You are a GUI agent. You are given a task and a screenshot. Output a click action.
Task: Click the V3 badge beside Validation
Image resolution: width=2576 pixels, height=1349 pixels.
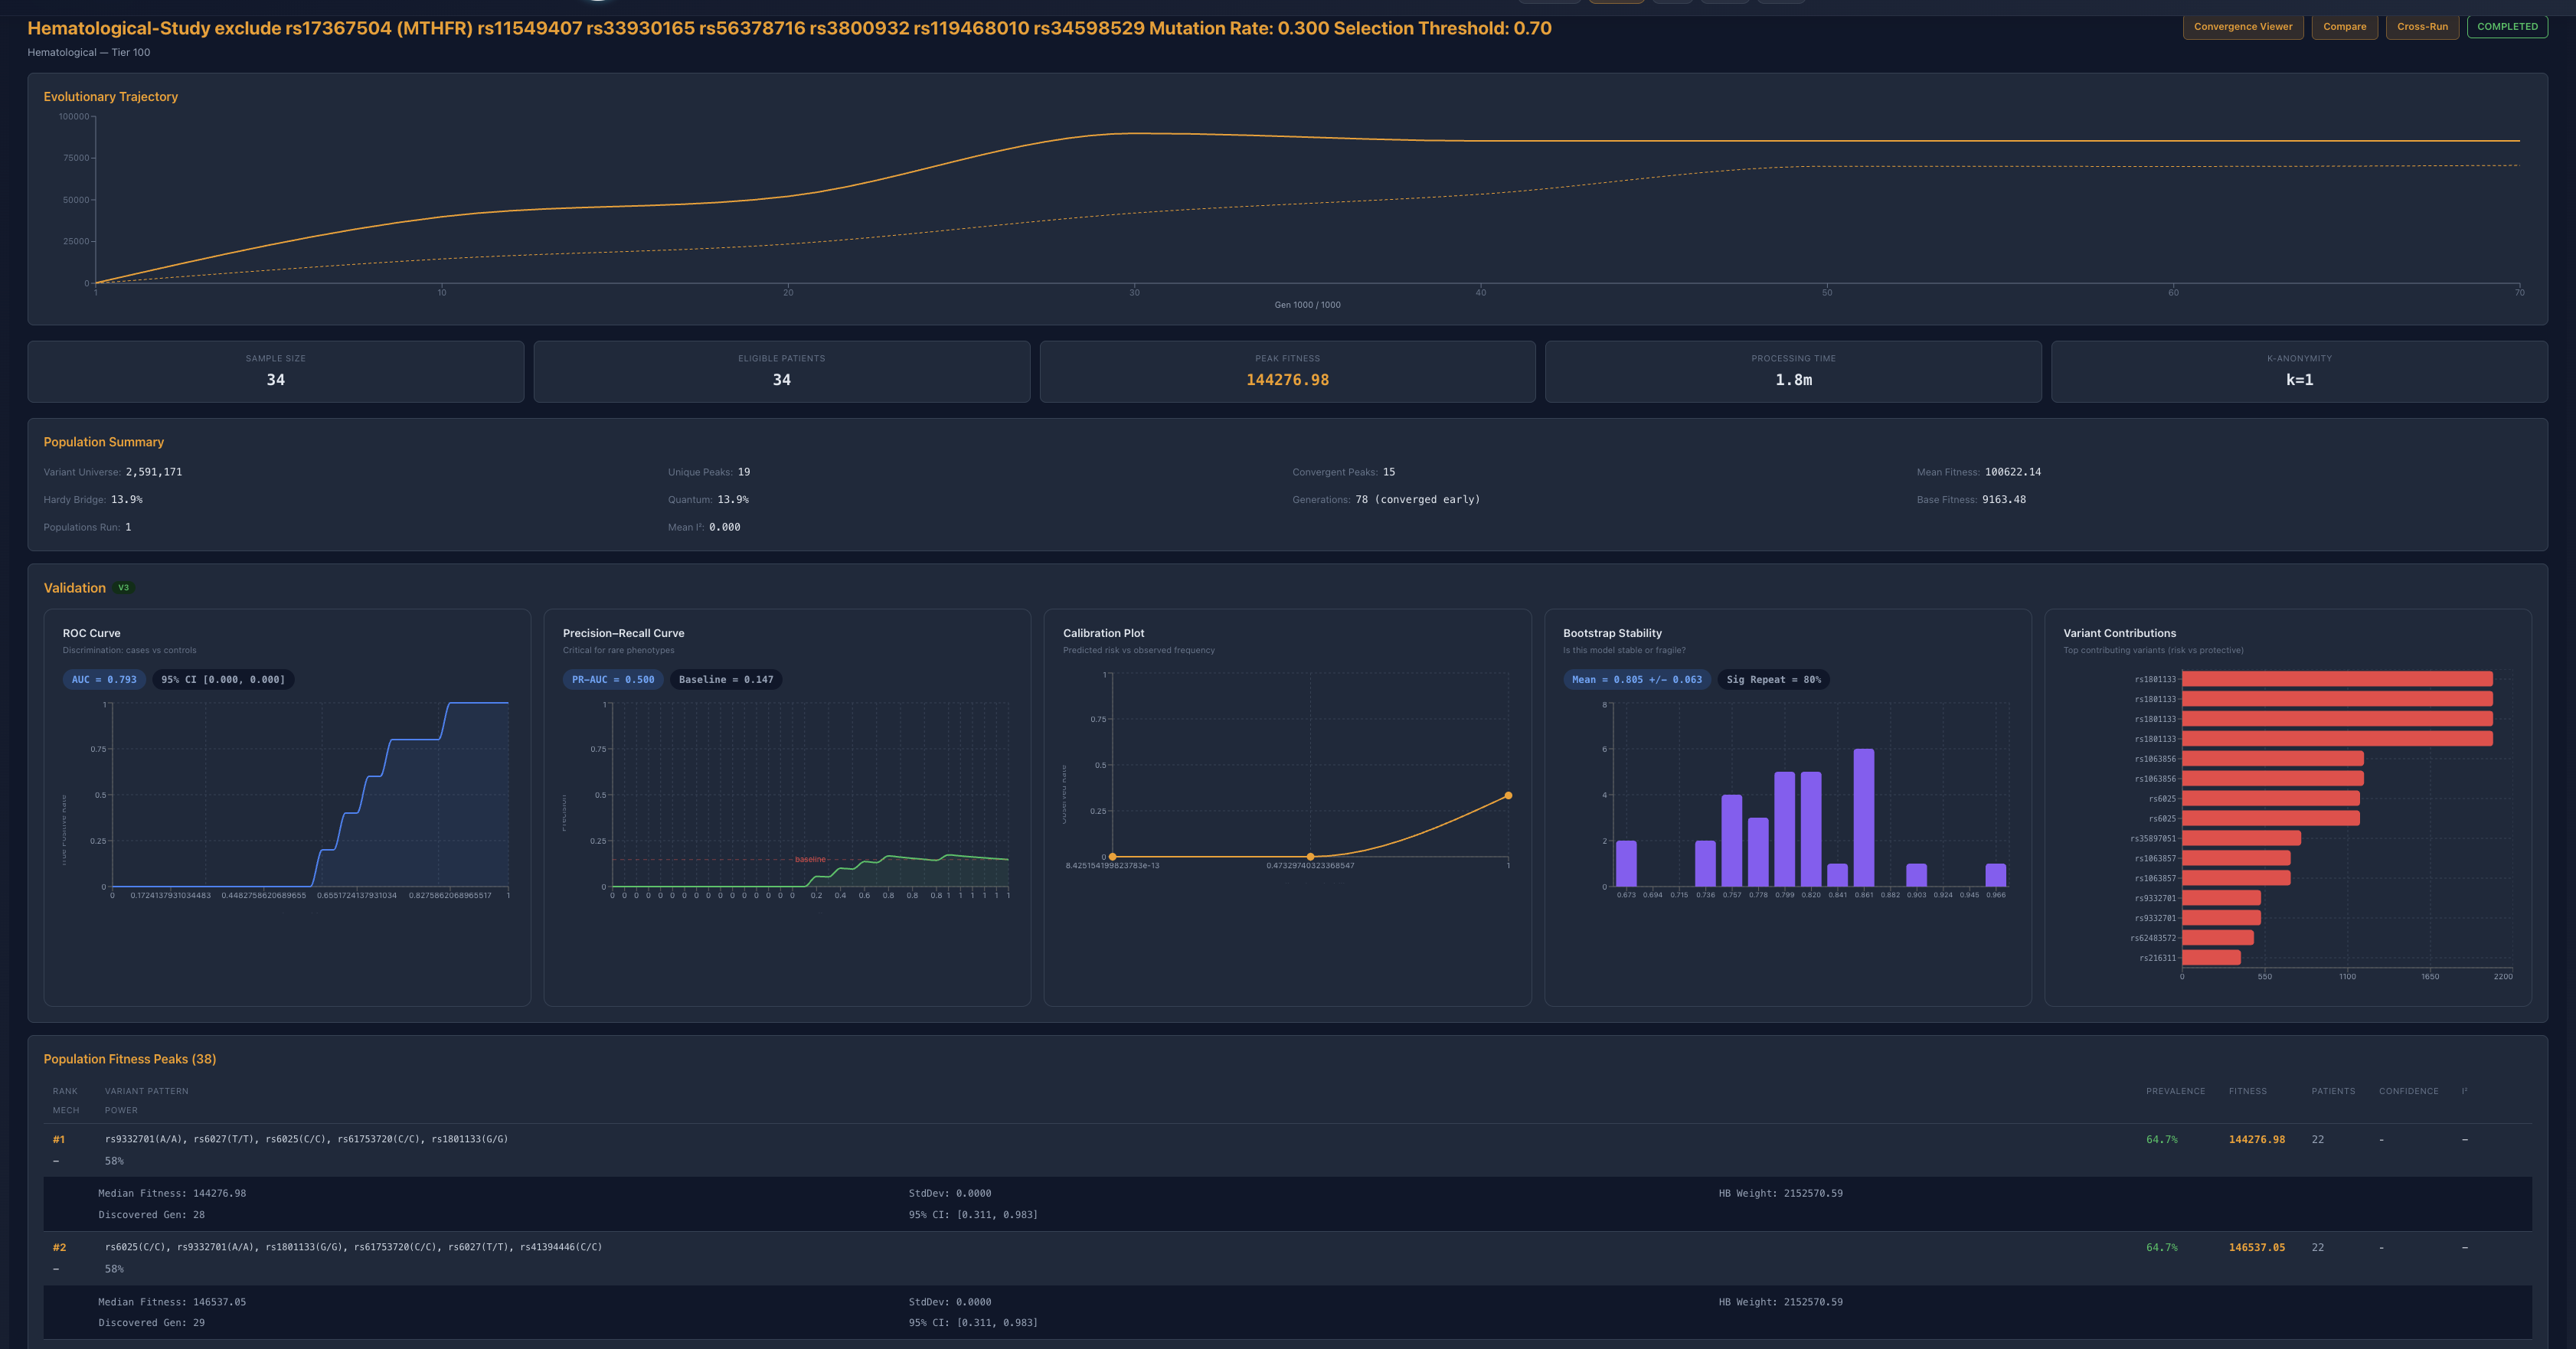tap(124, 588)
